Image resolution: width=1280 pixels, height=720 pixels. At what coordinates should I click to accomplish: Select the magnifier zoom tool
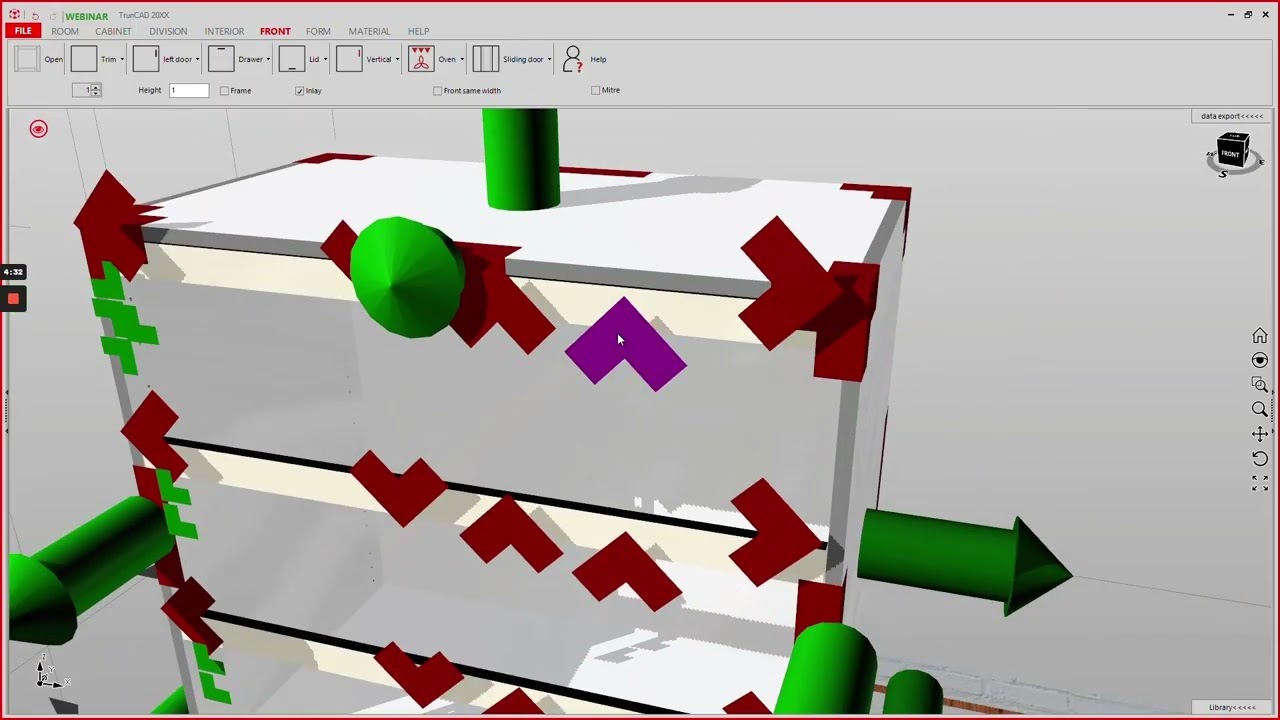coord(1260,409)
